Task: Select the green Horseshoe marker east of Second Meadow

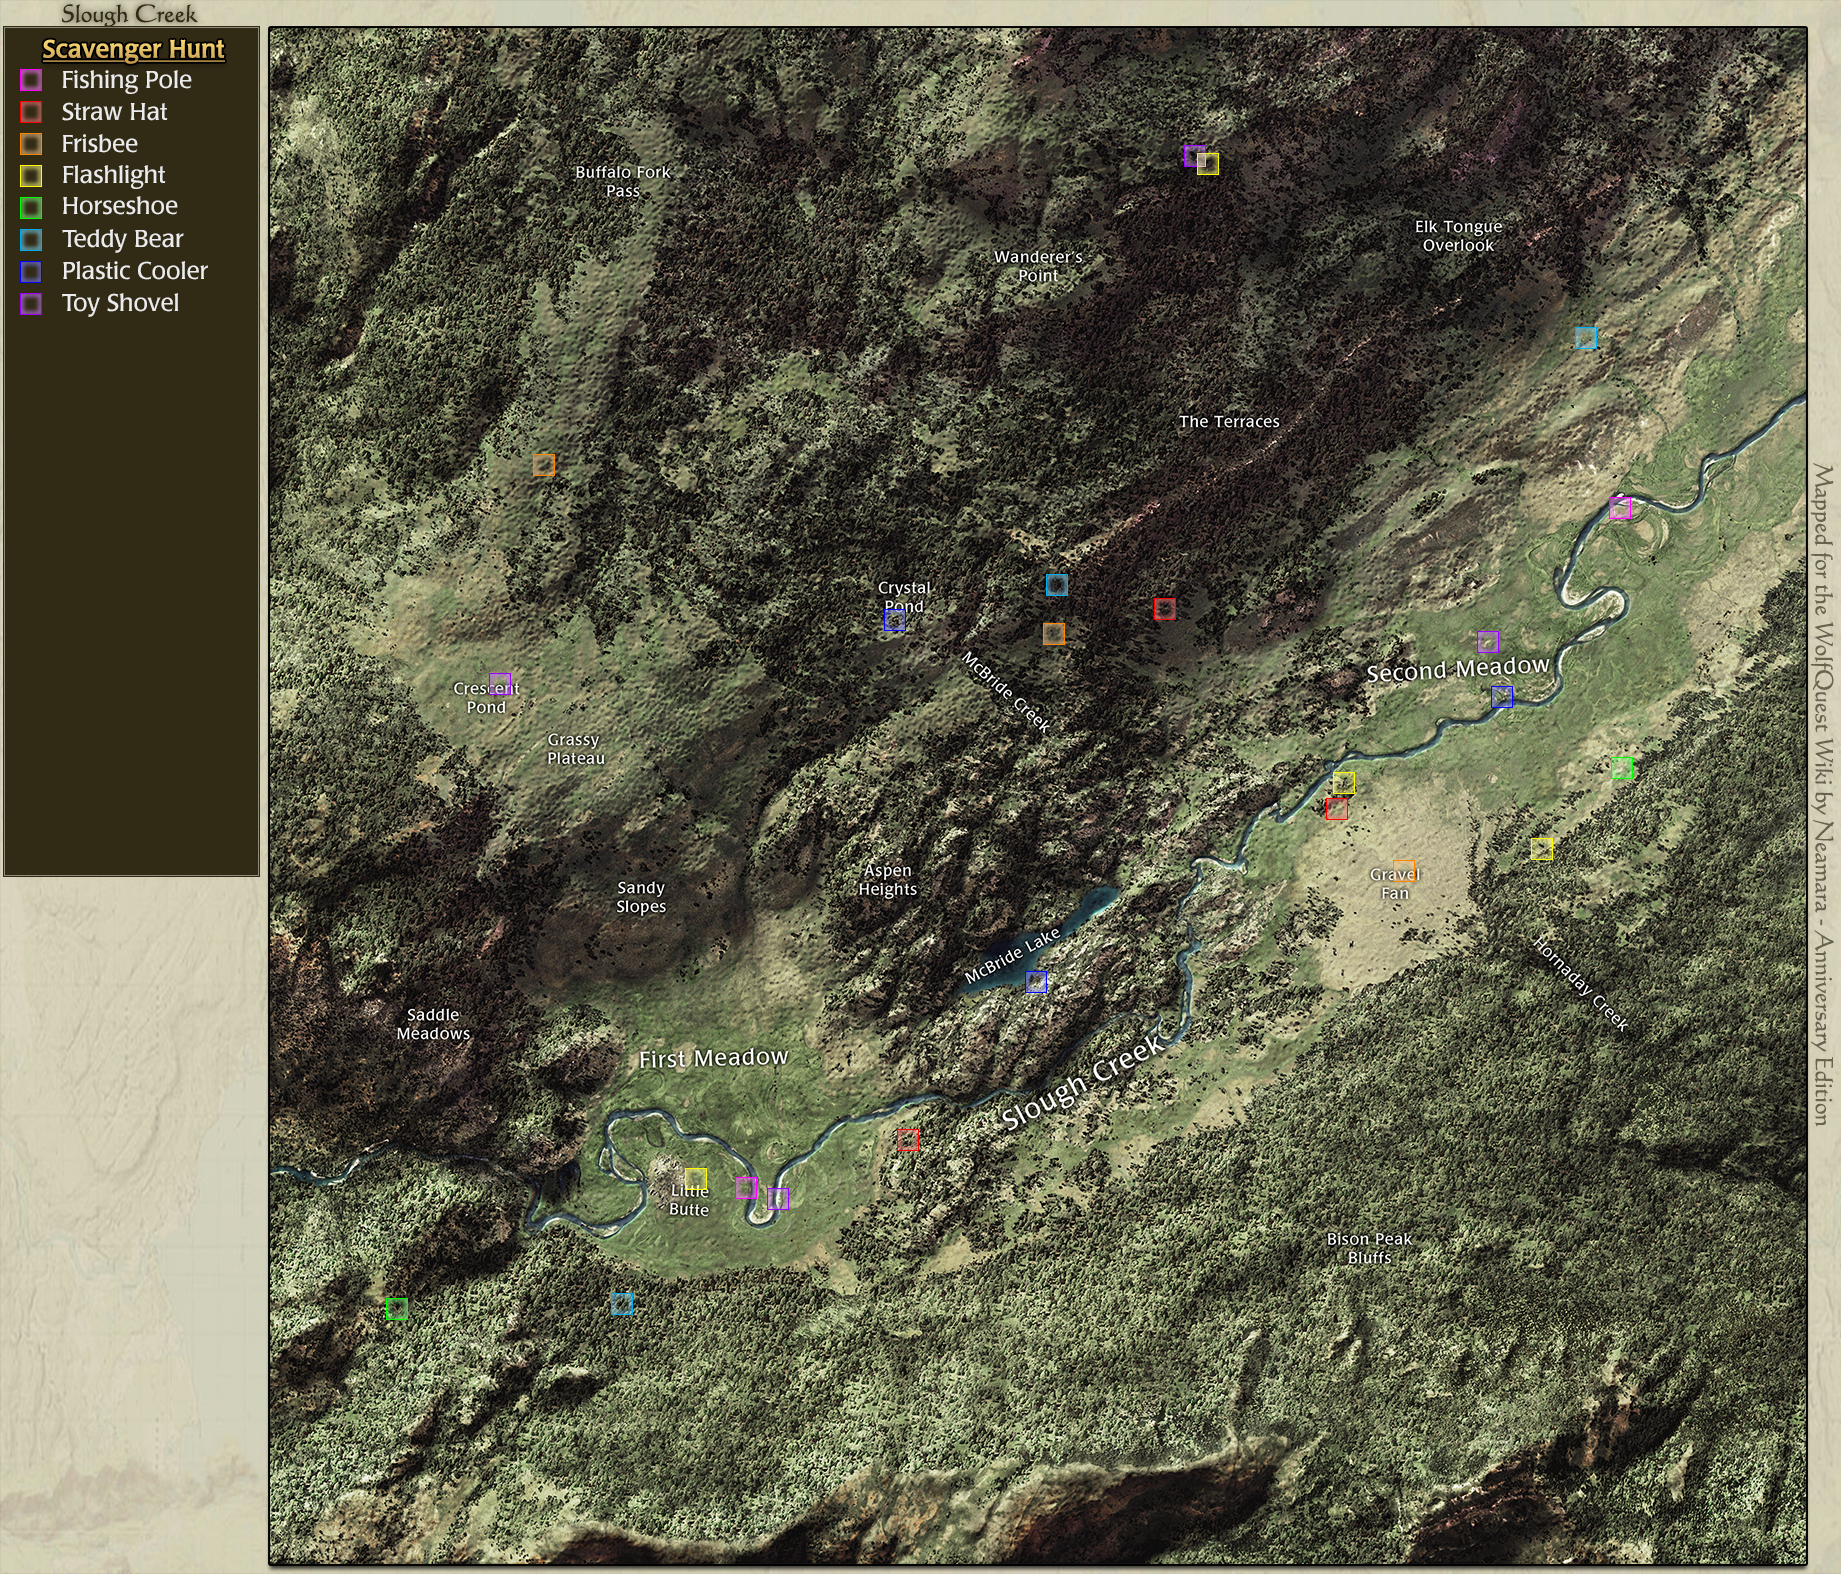Action: coord(1622,768)
